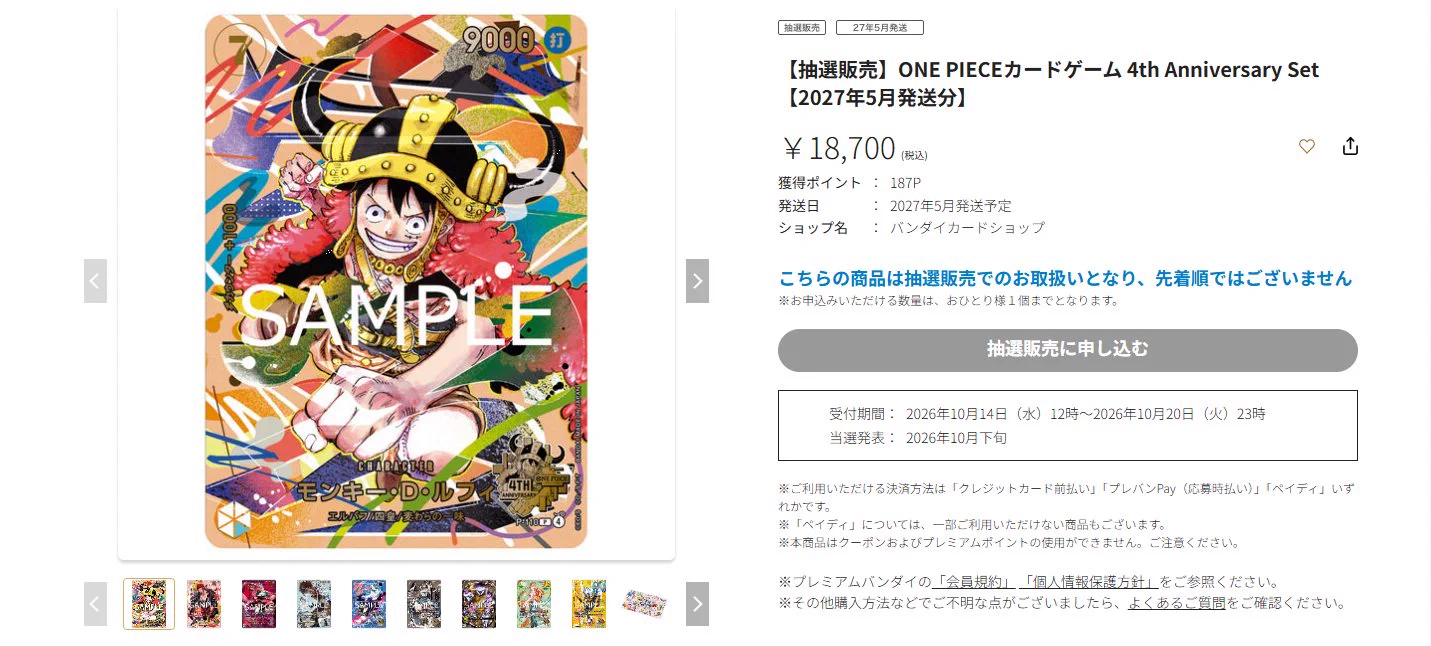Select the red card thumbnail
This screenshot has width=1431, height=646.
(x=259, y=604)
